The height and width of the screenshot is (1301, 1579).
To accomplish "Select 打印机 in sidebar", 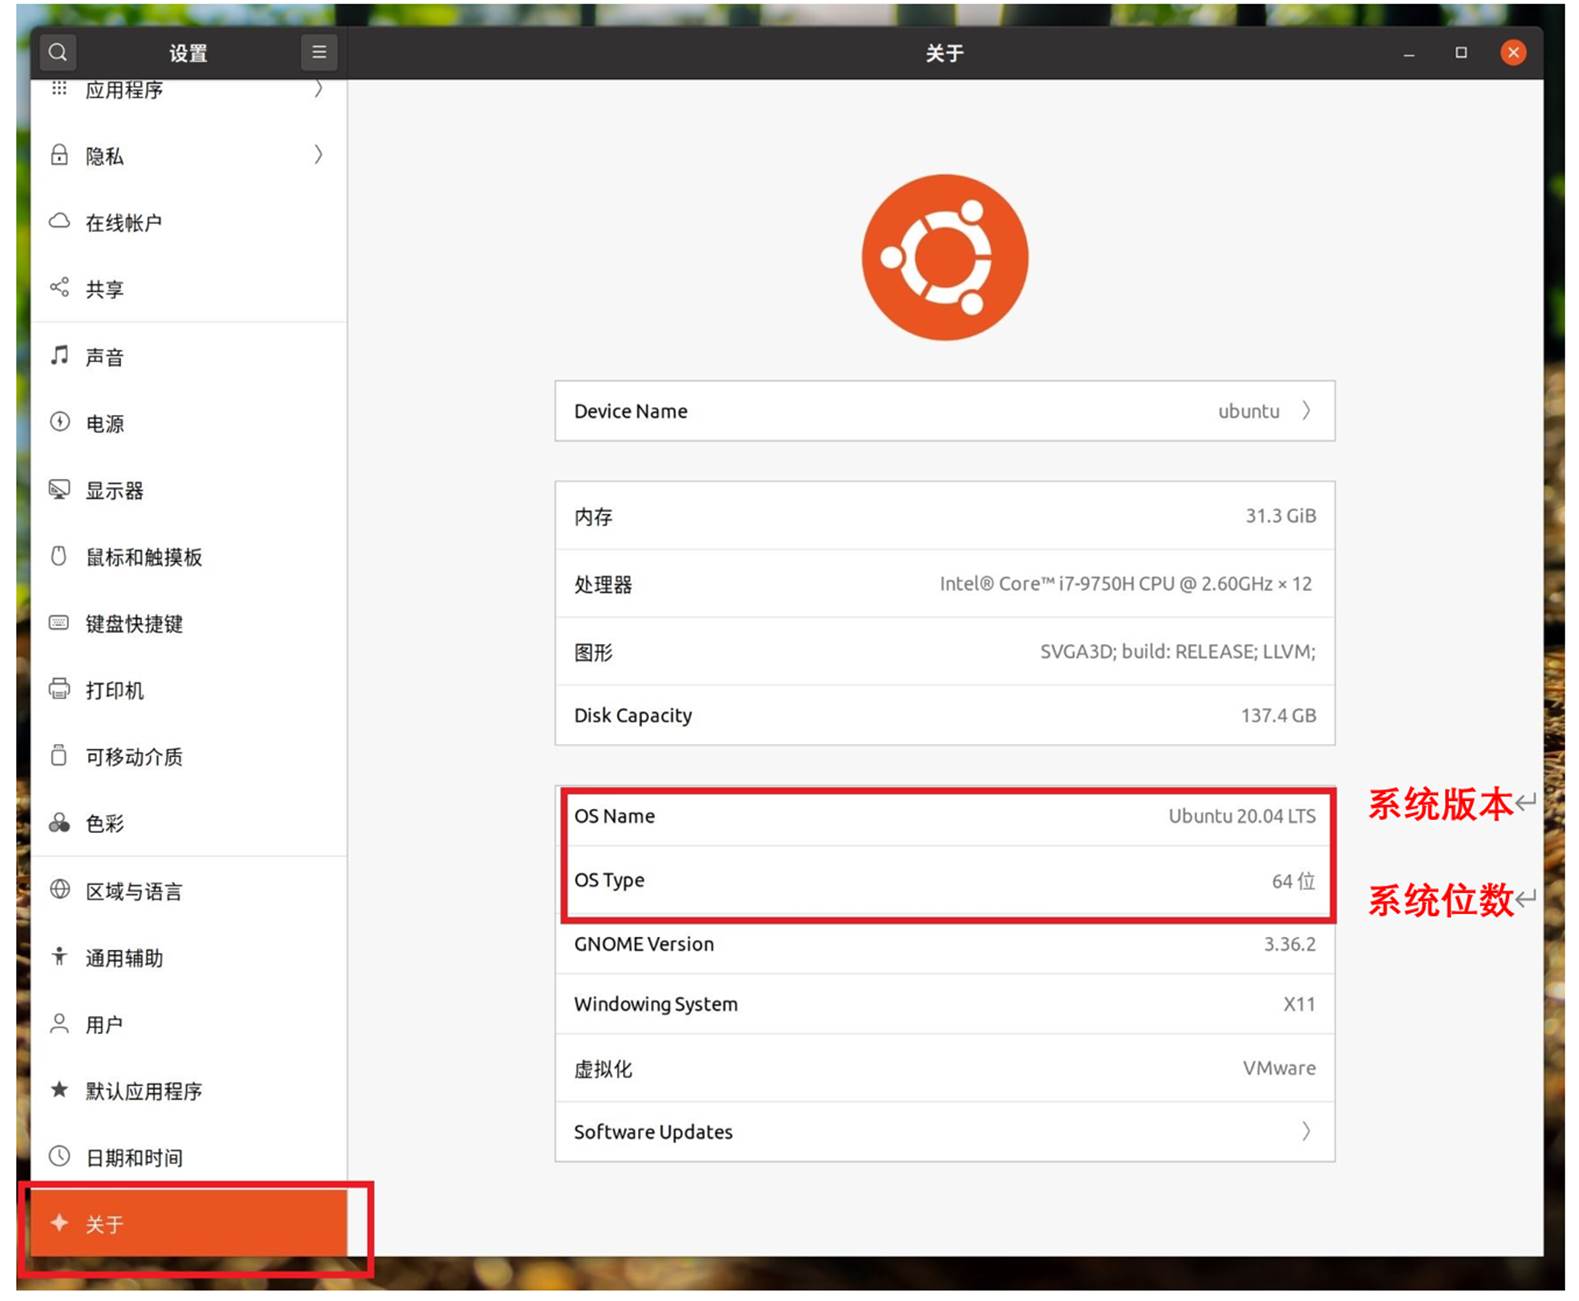I will pyautogui.click(x=189, y=690).
